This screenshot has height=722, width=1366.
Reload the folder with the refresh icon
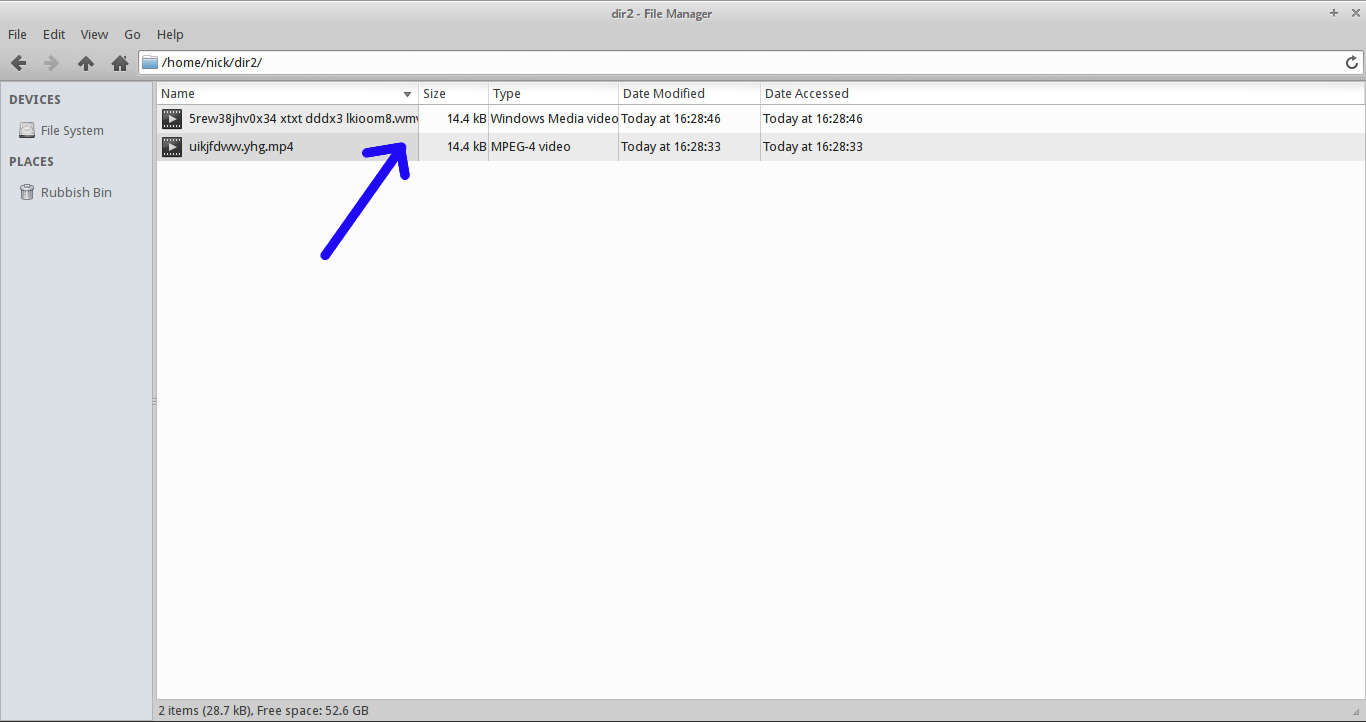(1352, 63)
